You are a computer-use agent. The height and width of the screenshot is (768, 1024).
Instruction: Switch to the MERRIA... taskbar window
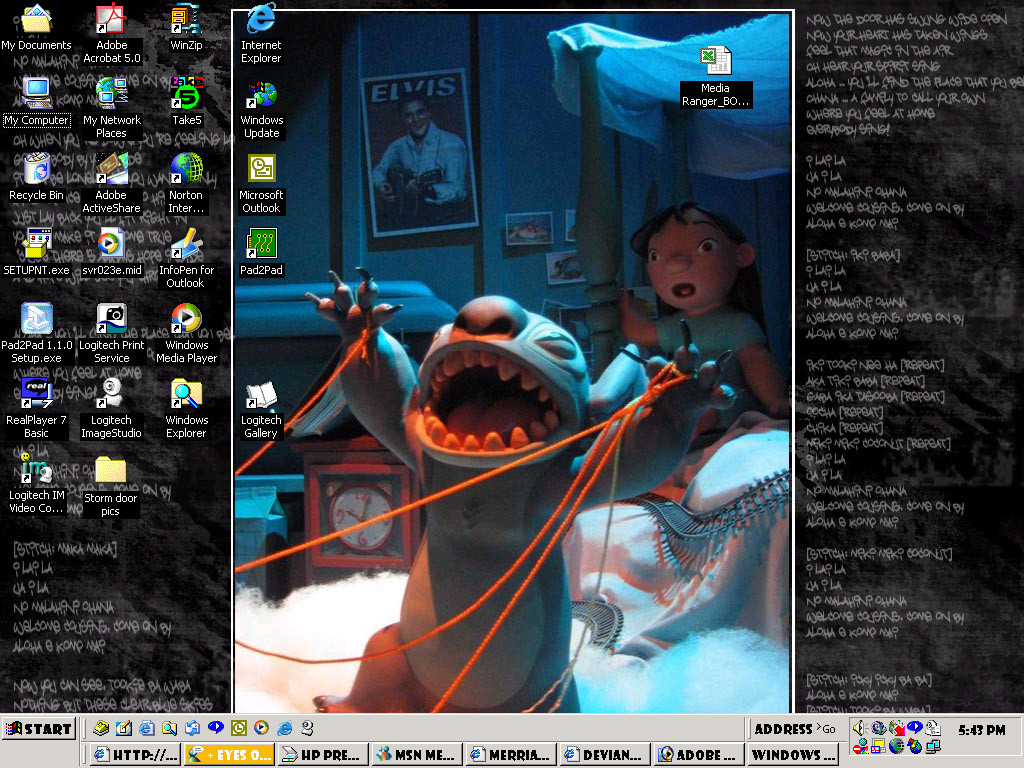(511, 755)
